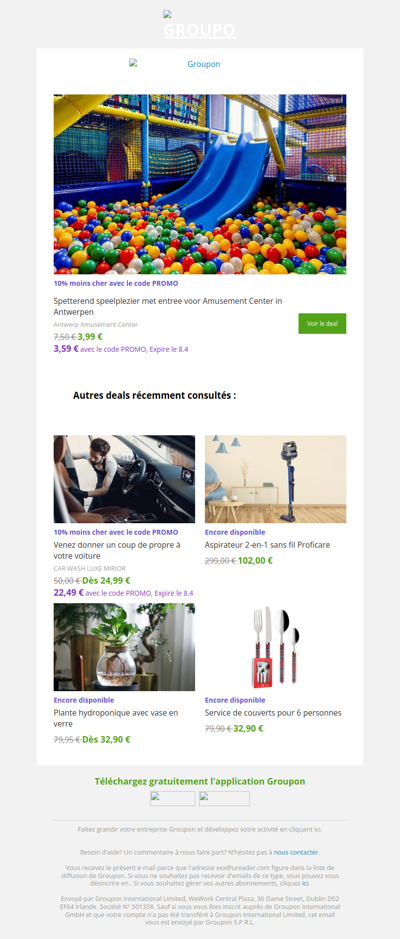400x939 pixels.
Task: Open the hydroponic plant vase image
Action: click(x=124, y=647)
